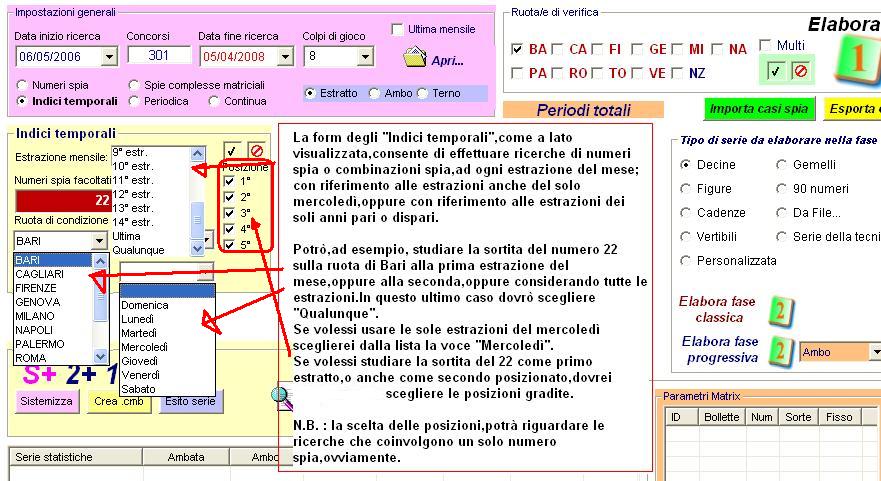Check the PA wheel checkbox
The height and width of the screenshot is (481, 881).
517,73
